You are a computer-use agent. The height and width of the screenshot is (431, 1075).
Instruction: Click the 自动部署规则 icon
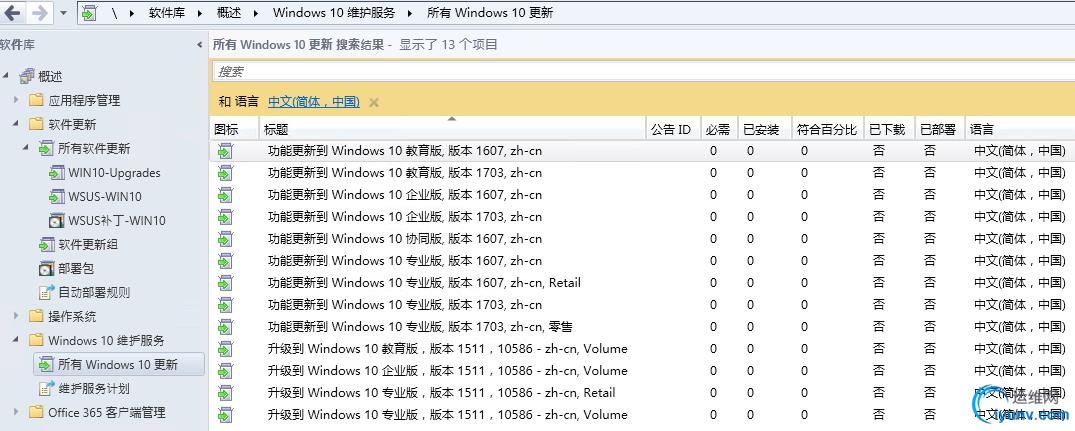[x=47, y=293]
